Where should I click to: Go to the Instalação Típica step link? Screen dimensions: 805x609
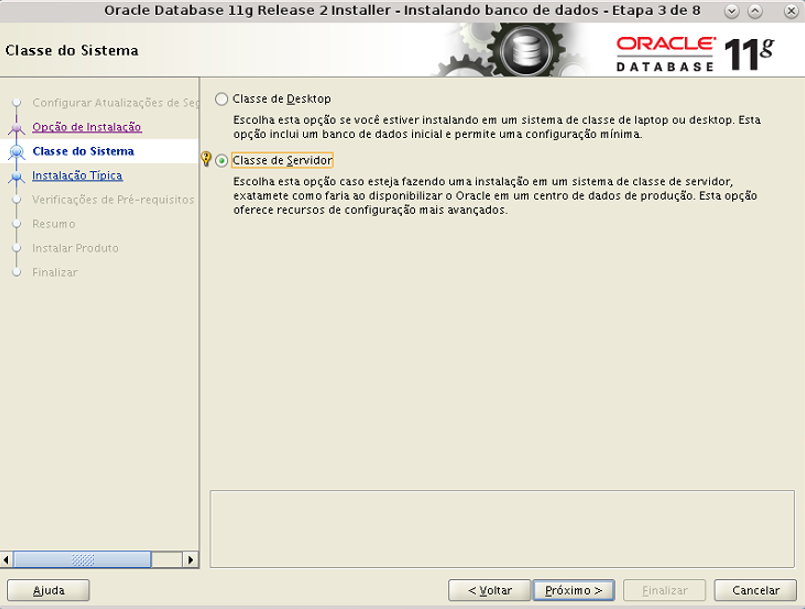click(77, 176)
